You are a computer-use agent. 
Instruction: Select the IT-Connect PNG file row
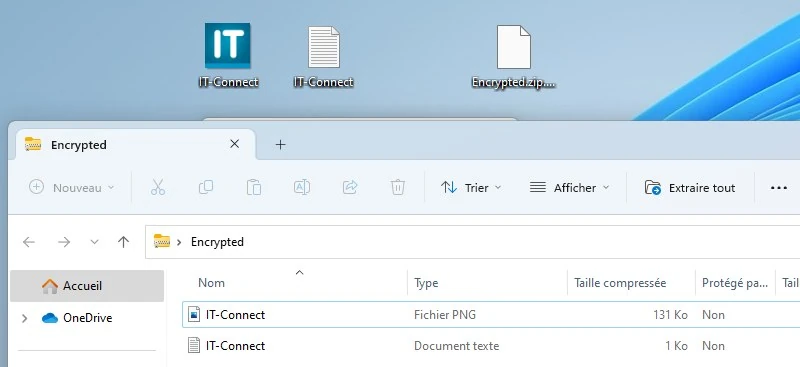click(491, 314)
